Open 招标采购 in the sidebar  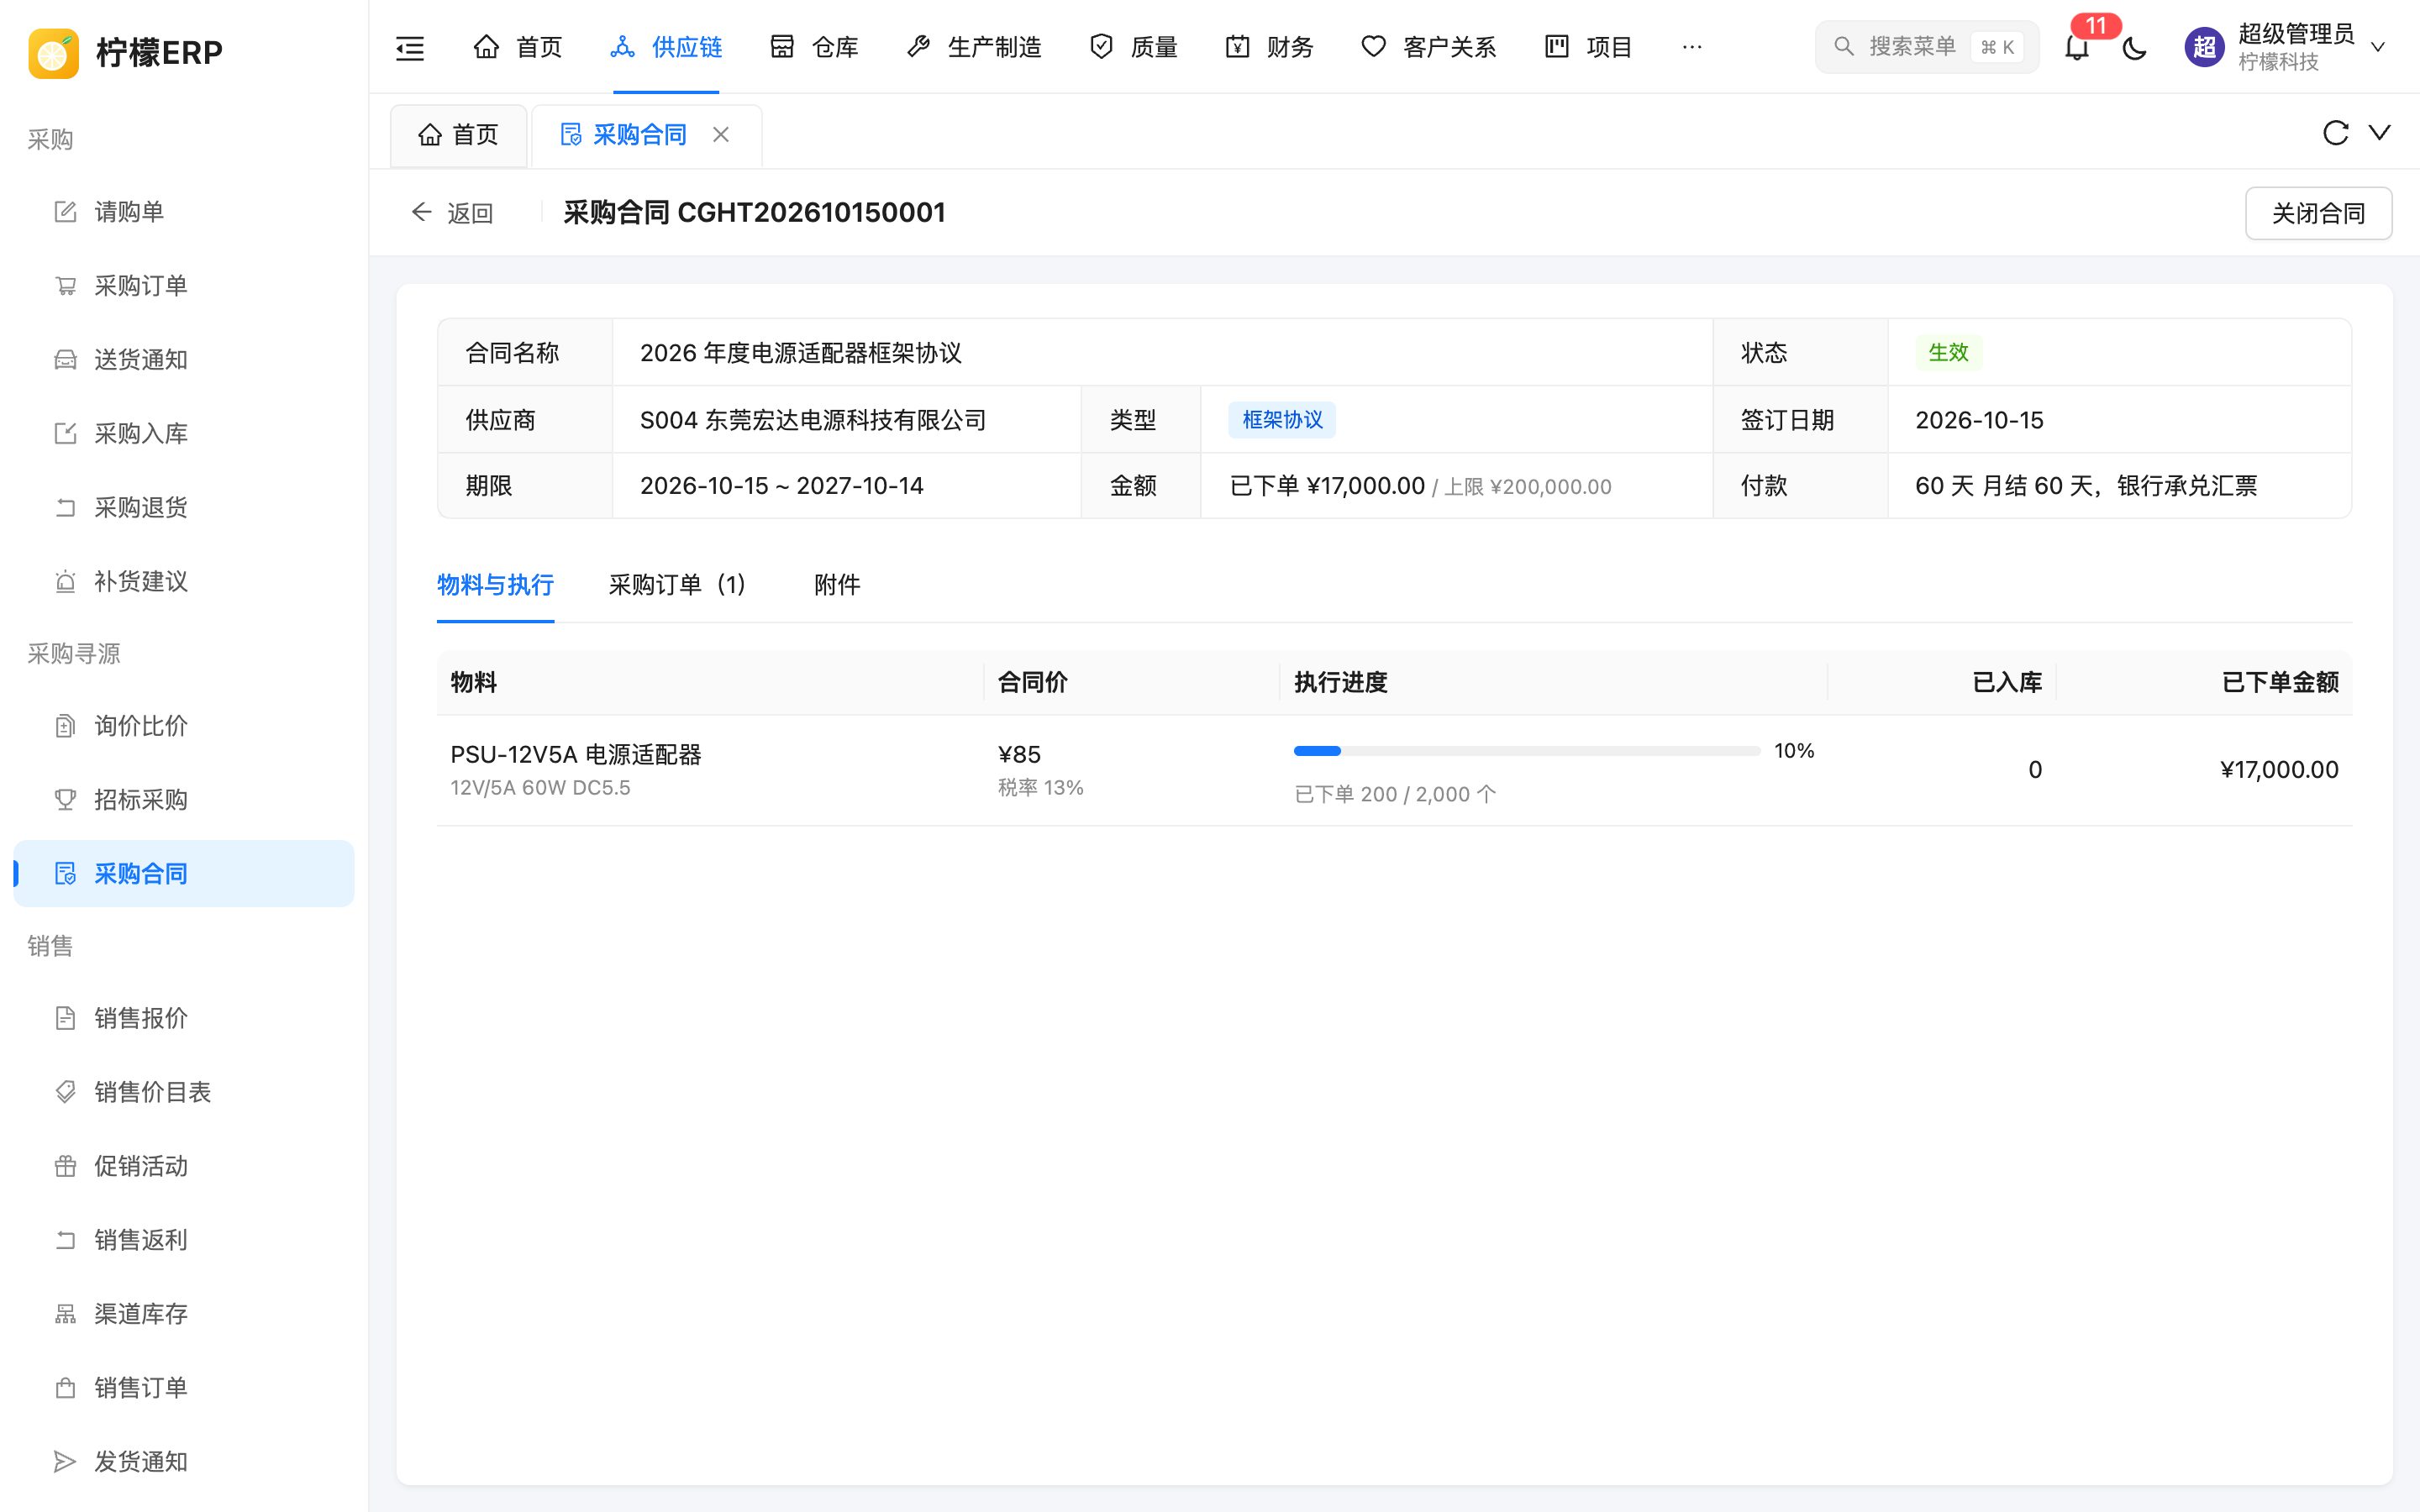tap(184, 800)
